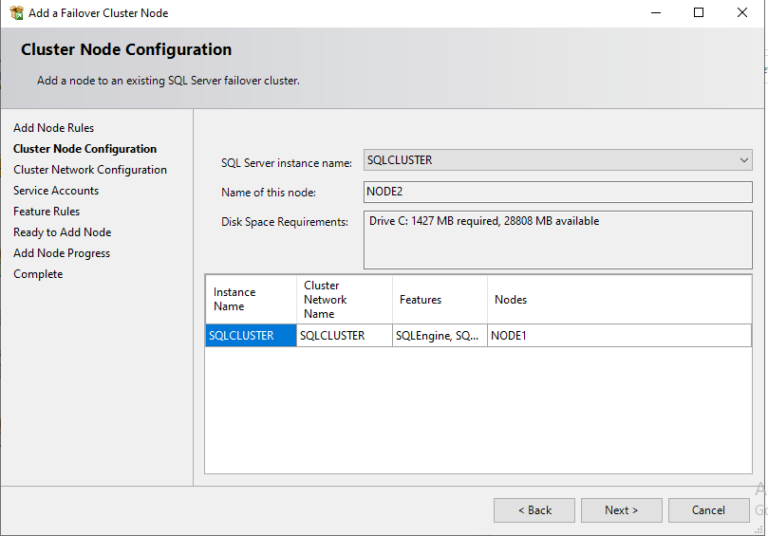Maximize the Add a Failover Cluster Node window
Image resolution: width=768 pixels, height=536 pixels.
point(698,13)
